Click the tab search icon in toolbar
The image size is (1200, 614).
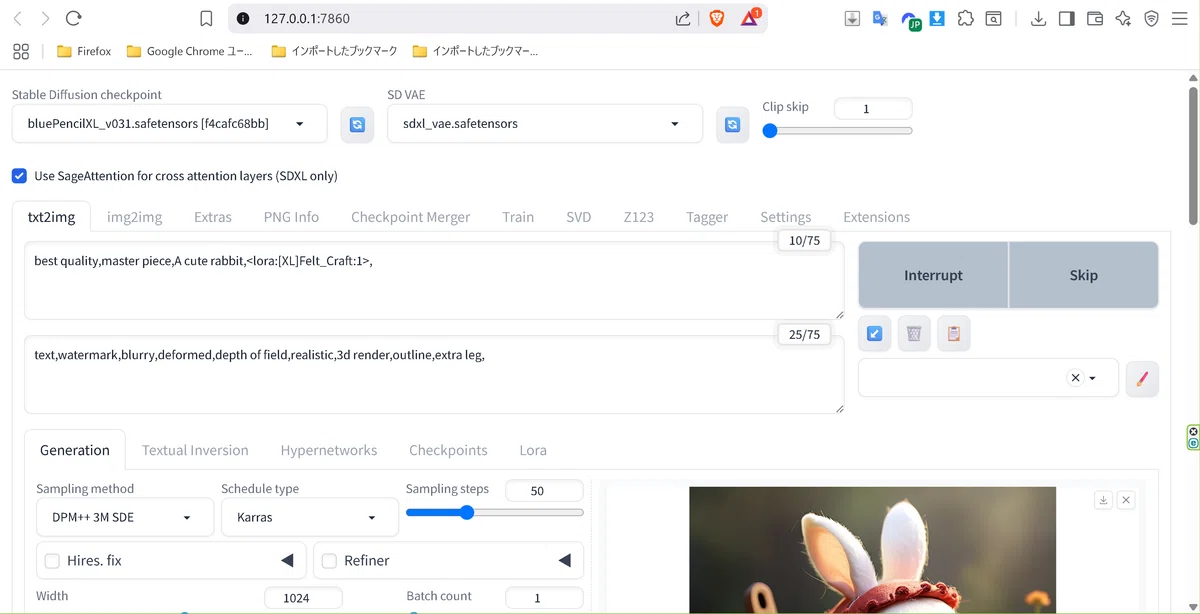pyautogui.click(x=994, y=18)
